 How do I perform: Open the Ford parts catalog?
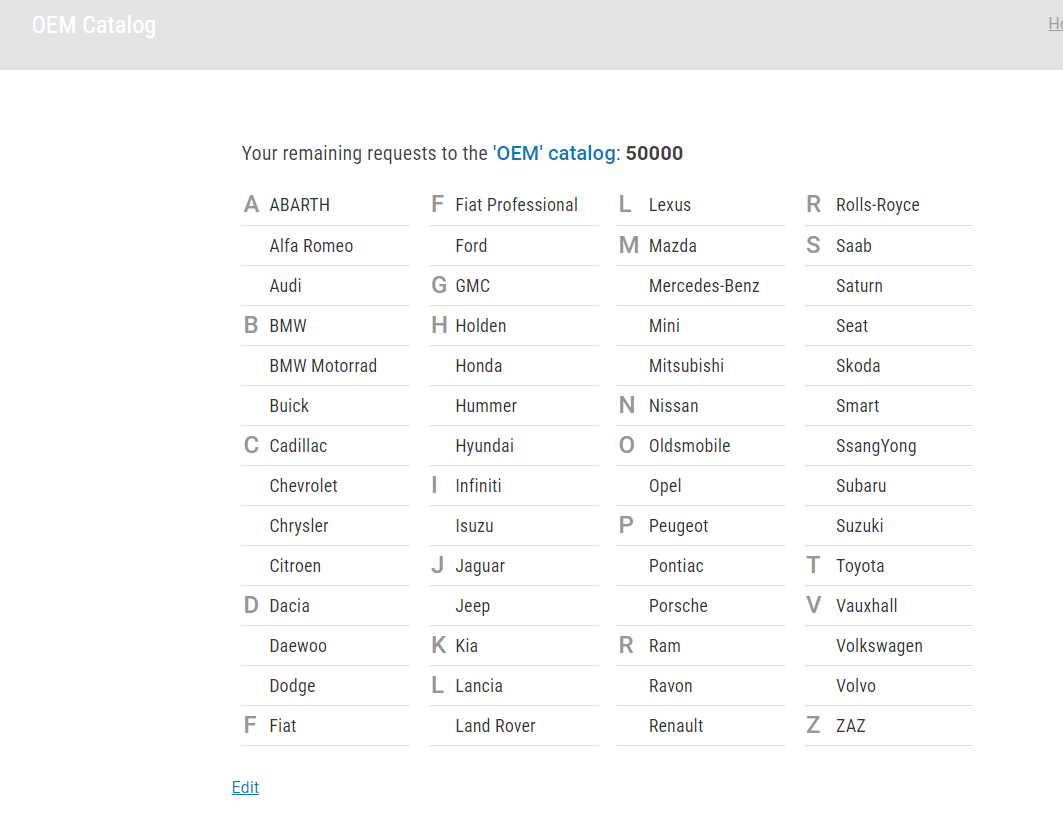point(471,246)
